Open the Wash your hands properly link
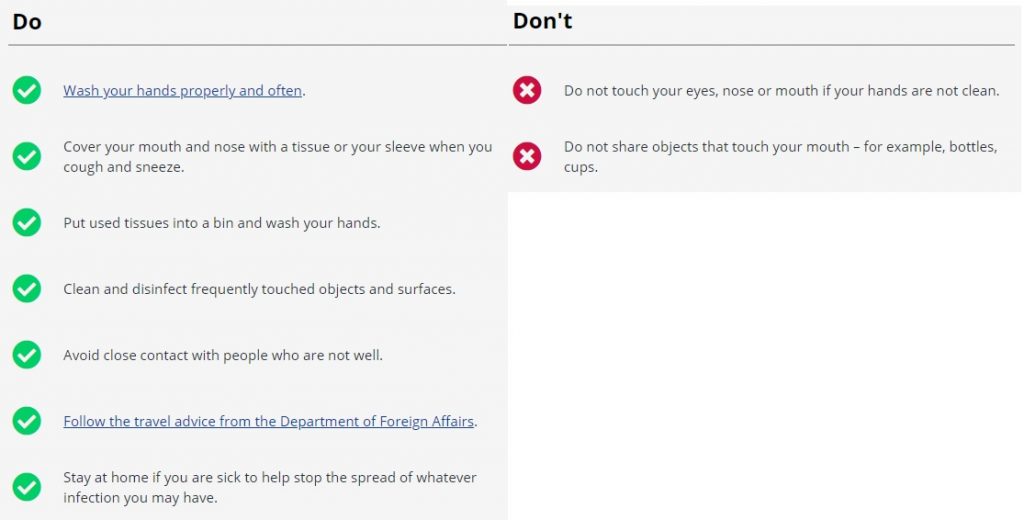The image size is (1024, 520). click(183, 91)
